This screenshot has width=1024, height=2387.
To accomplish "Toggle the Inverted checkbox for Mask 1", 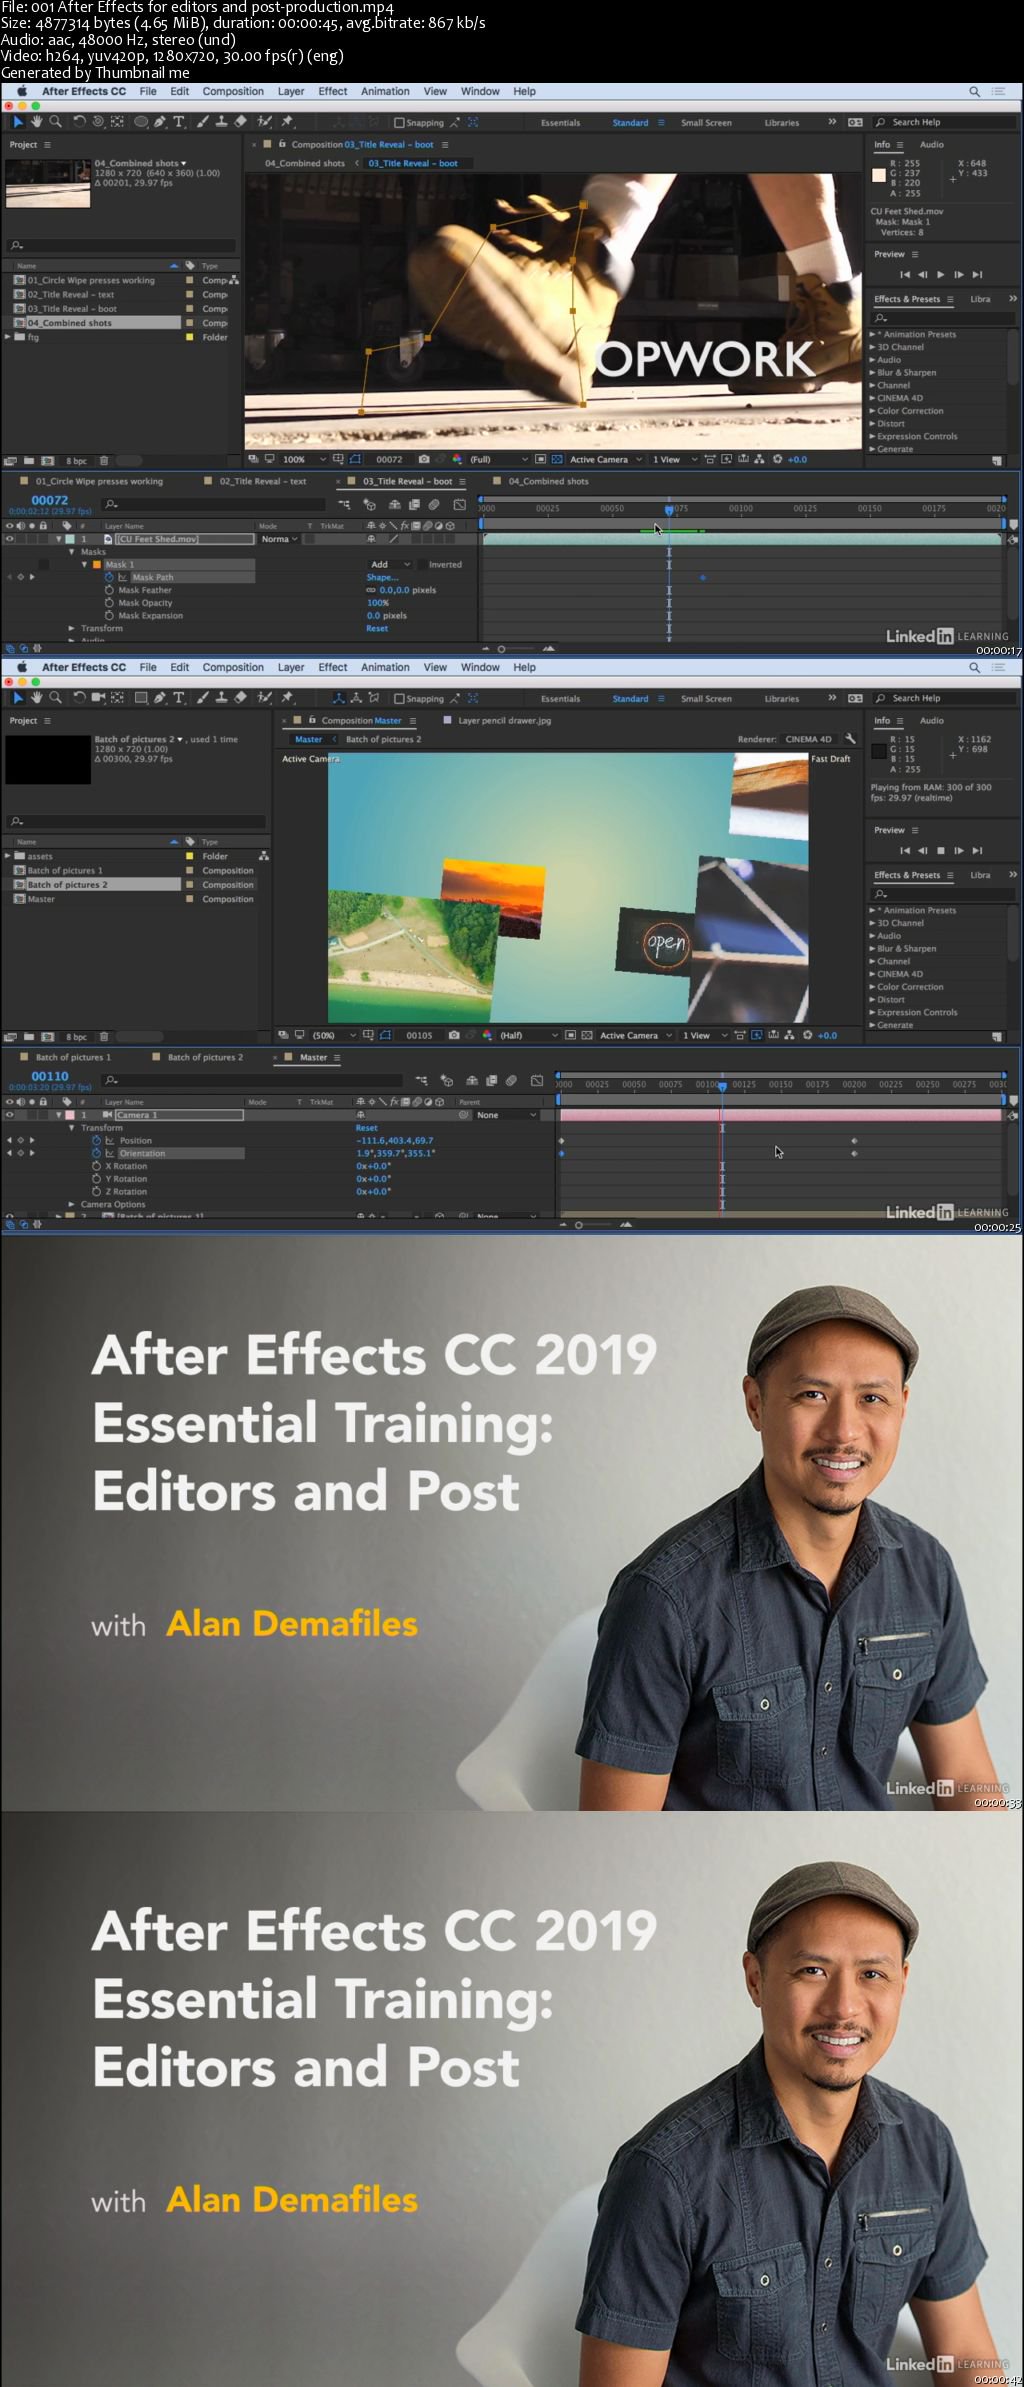I will pyautogui.click(x=421, y=565).
